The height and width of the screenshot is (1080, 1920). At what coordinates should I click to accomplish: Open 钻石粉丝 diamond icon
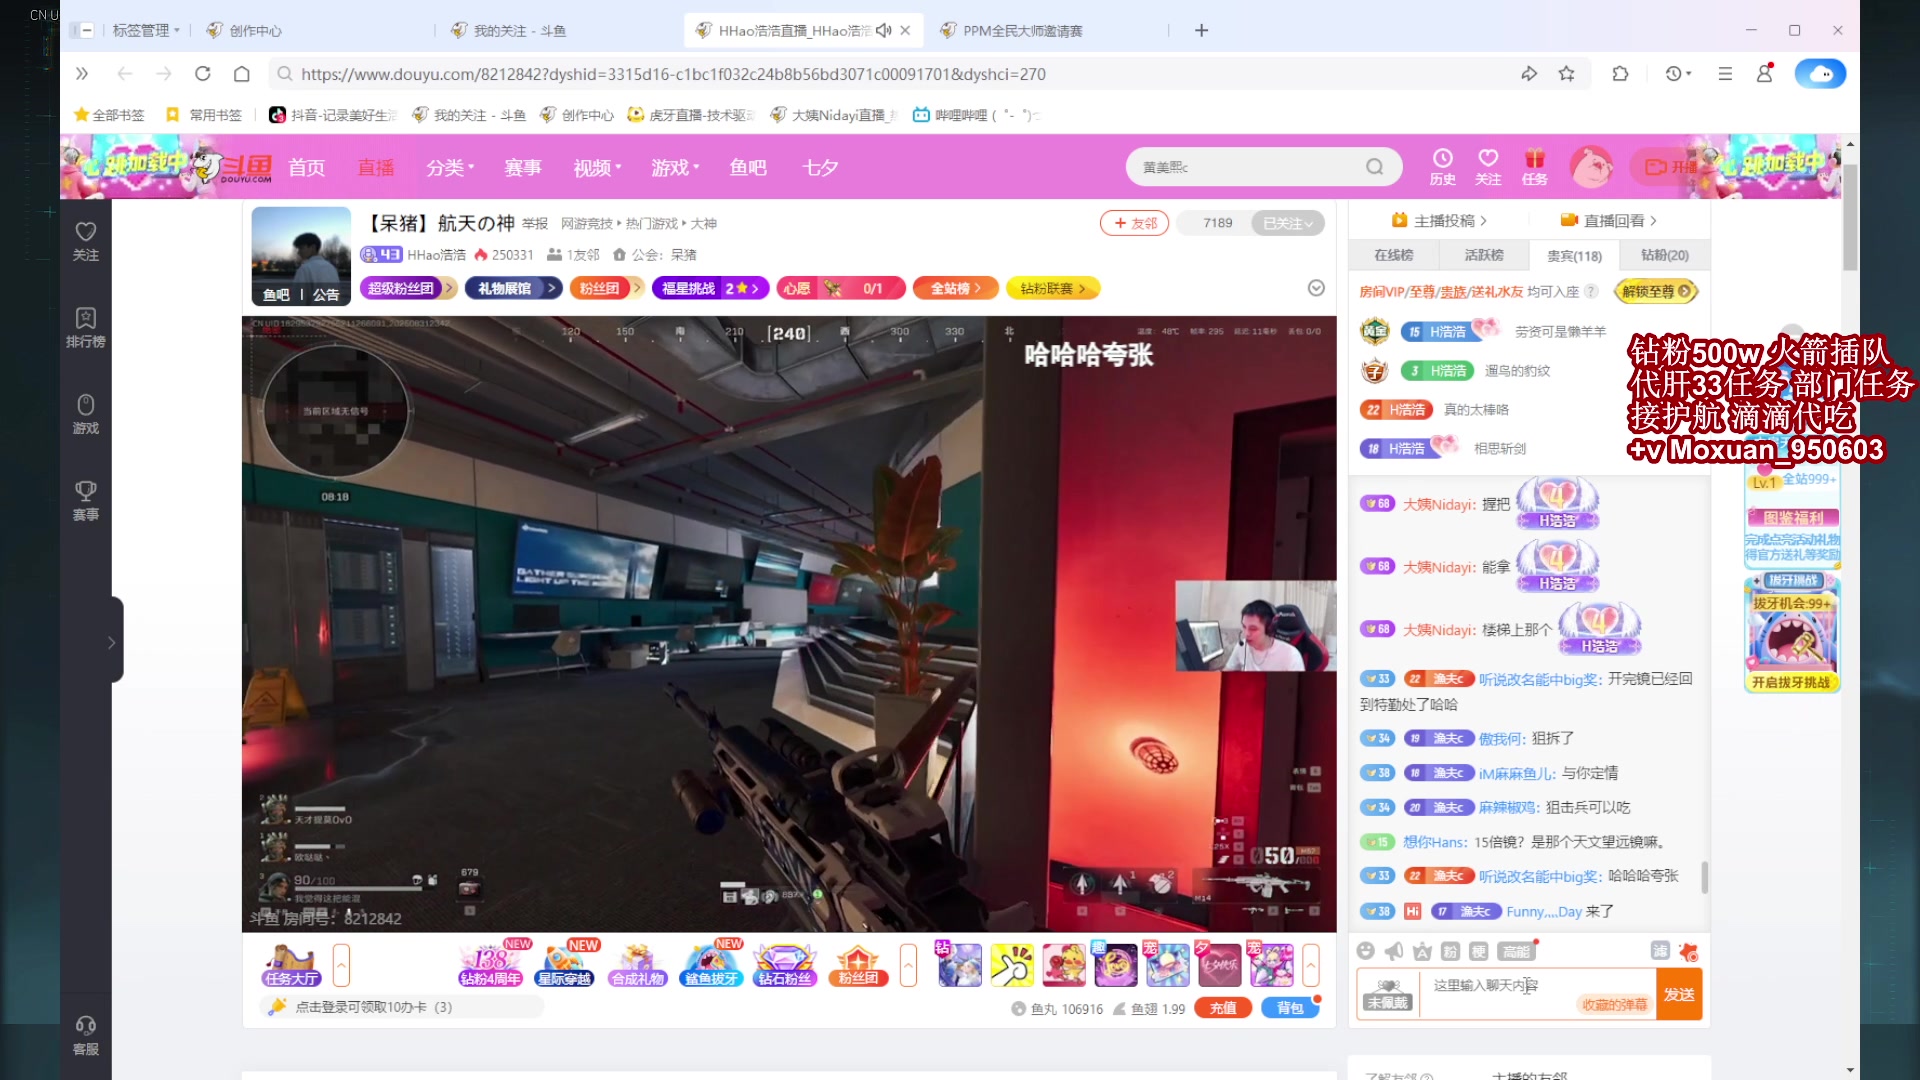[785, 966]
